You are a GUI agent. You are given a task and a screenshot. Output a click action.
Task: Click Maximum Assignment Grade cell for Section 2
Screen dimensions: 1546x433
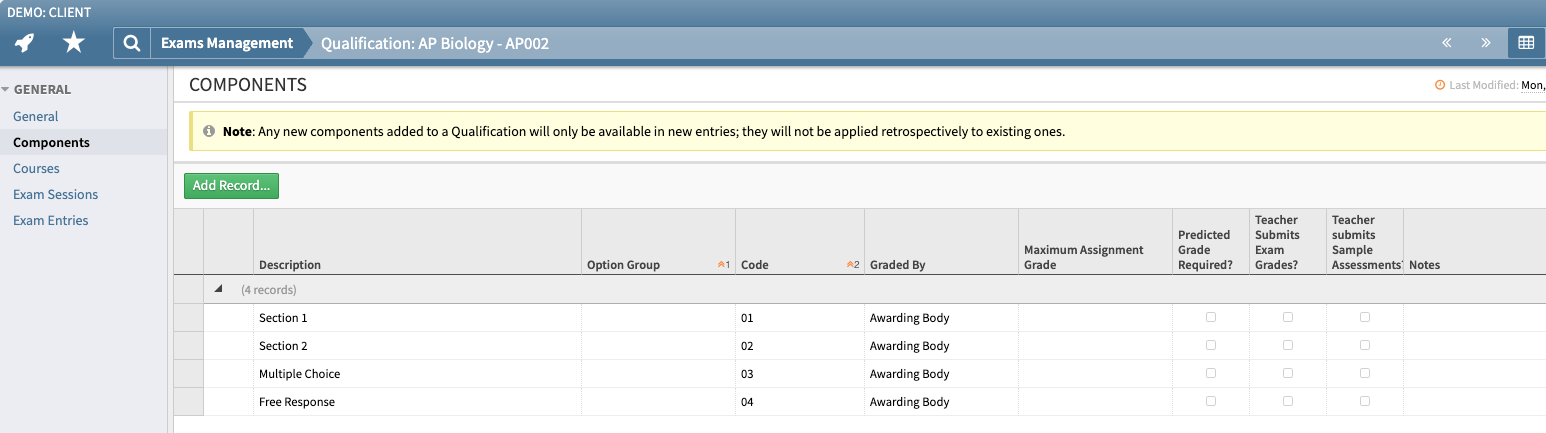click(1095, 346)
